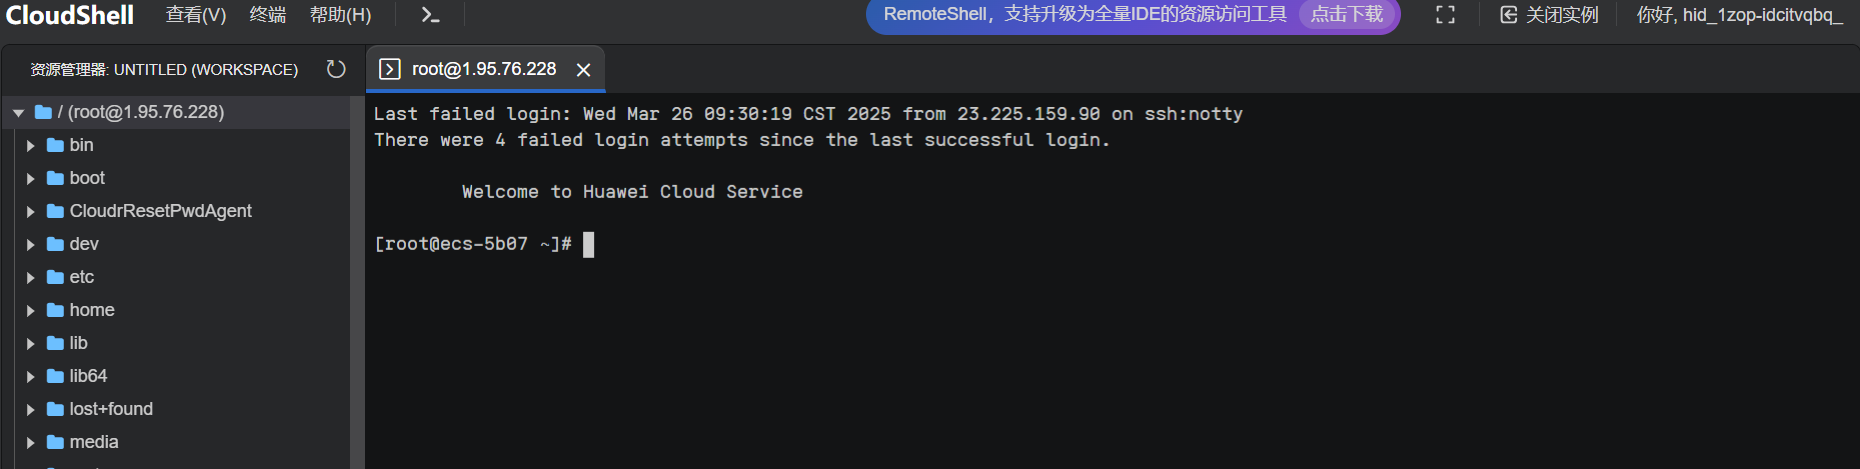Expand the home directory arrow
Viewport: 1860px width, 469px height.
click(x=31, y=311)
